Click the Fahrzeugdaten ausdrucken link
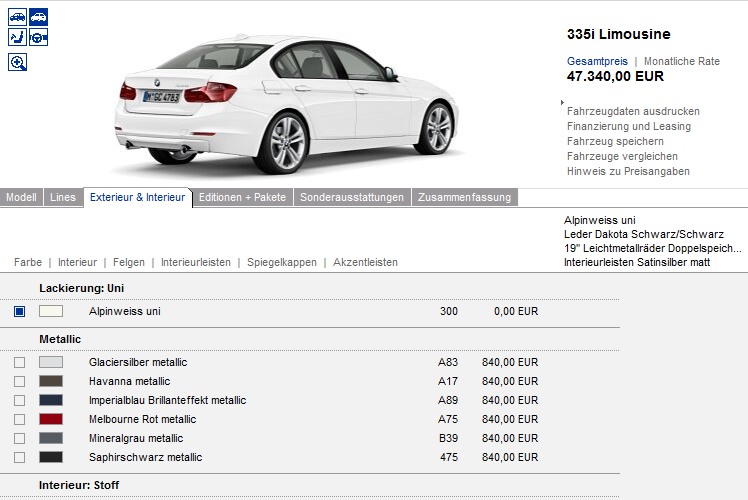The width and height of the screenshot is (748, 500). pyautogui.click(x=633, y=111)
